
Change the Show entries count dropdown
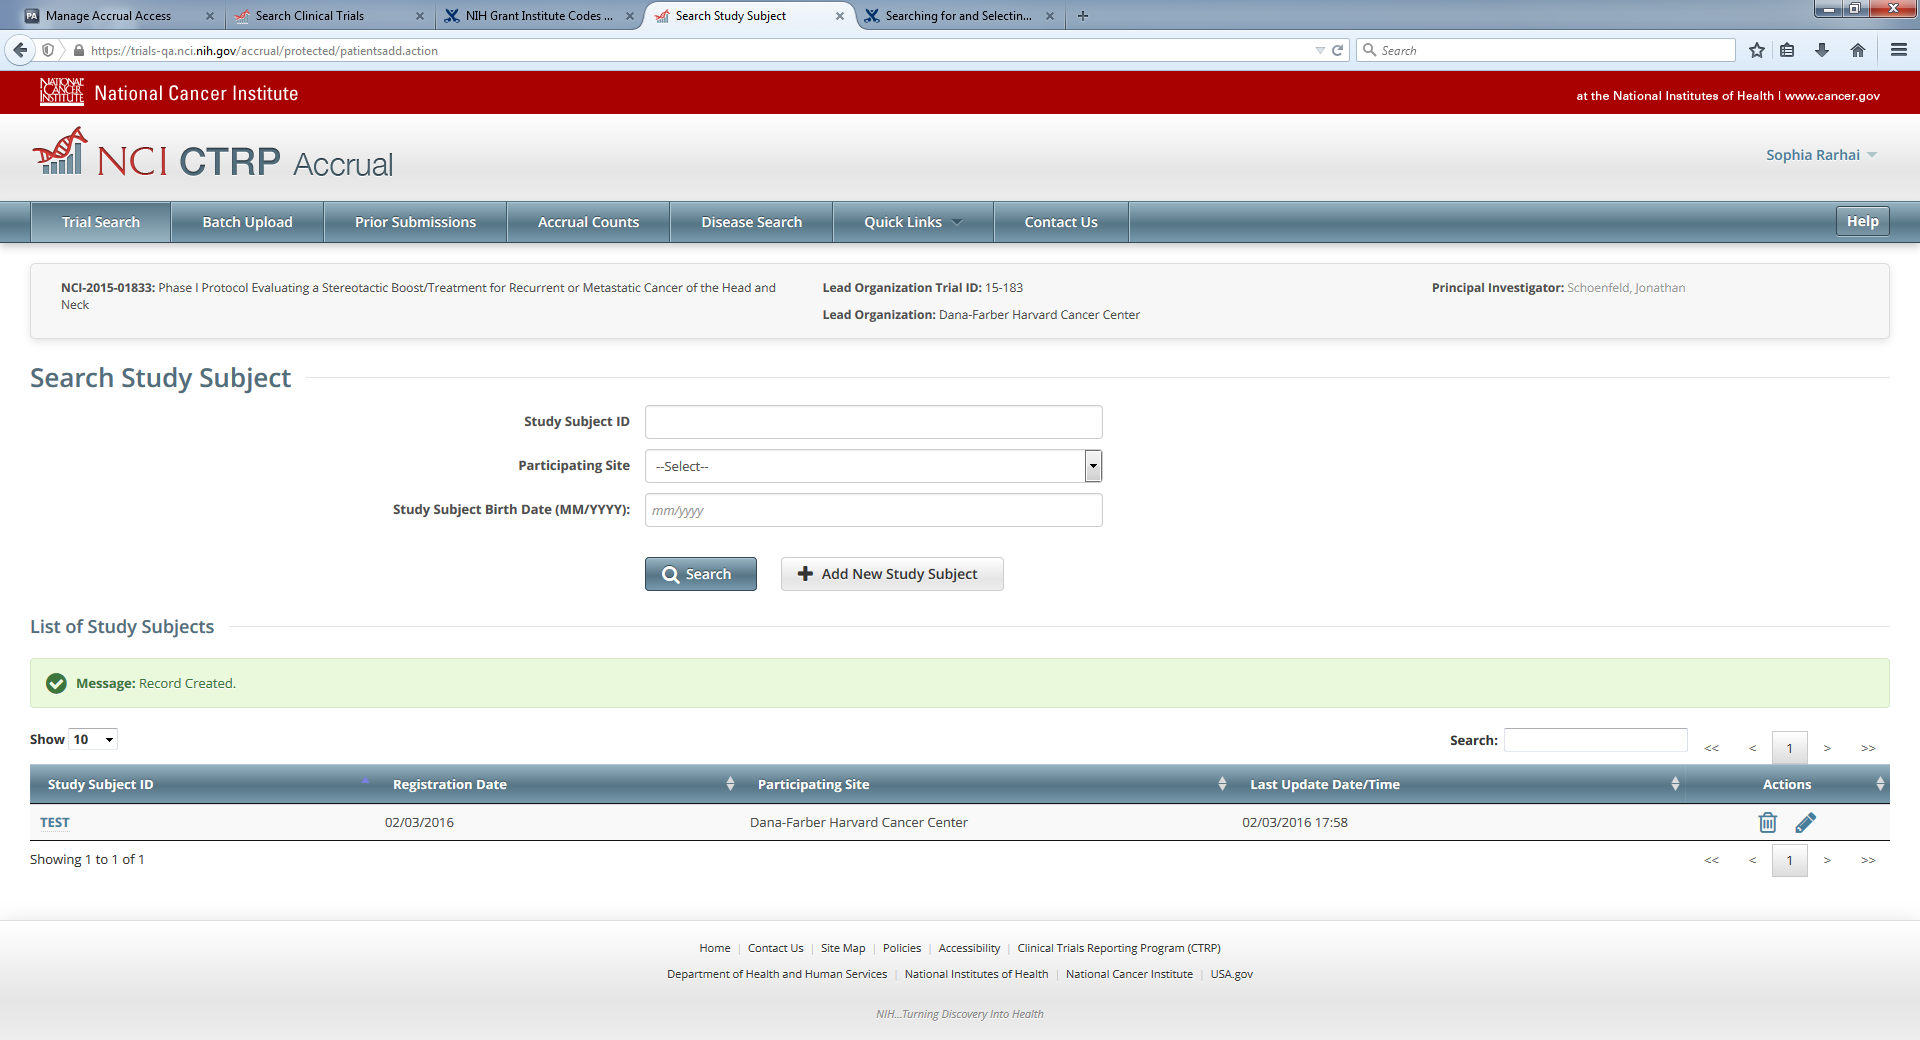pyautogui.click(x=93, y=739)
